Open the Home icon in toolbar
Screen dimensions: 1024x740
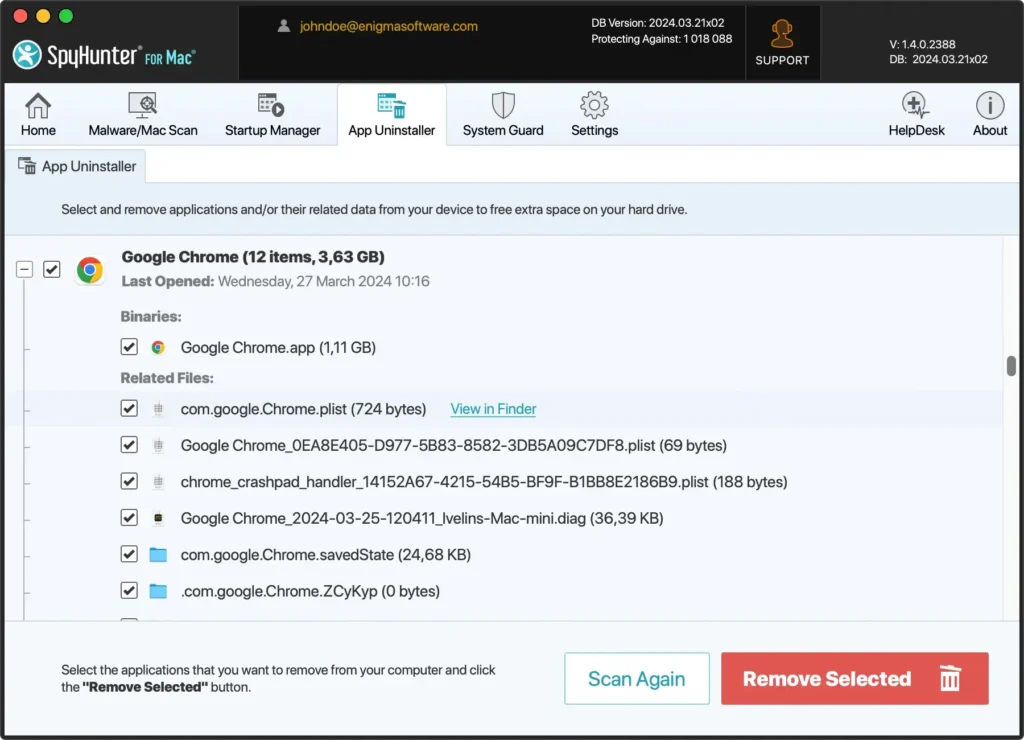pyautogui.click(x=38, y=105)
